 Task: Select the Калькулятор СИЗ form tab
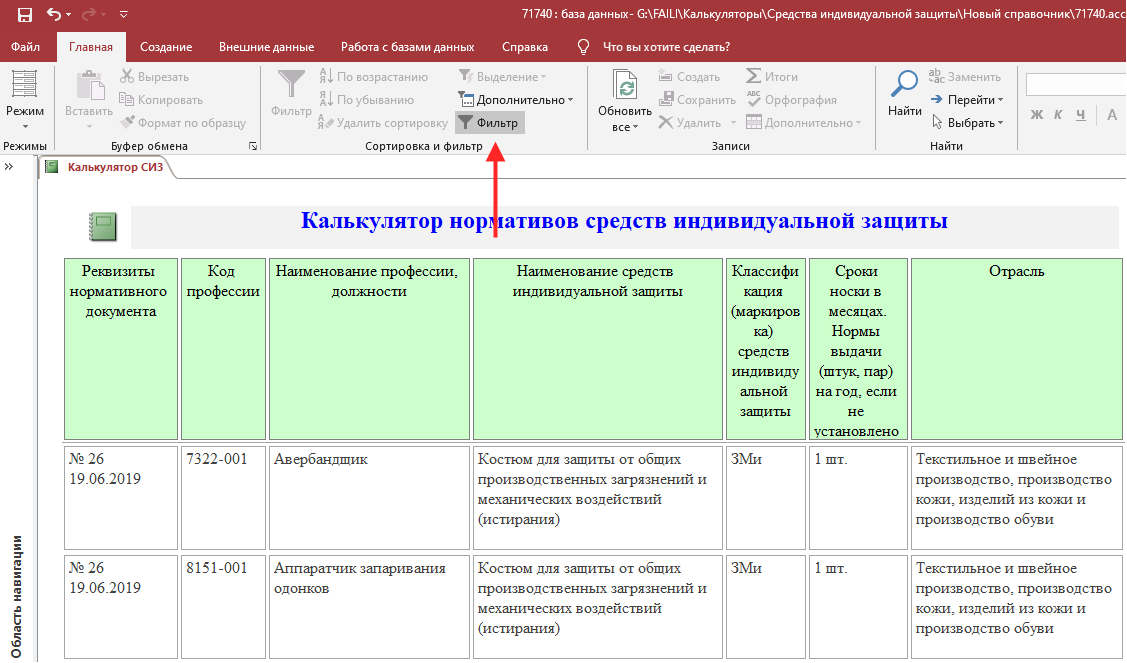pos(106,167)
